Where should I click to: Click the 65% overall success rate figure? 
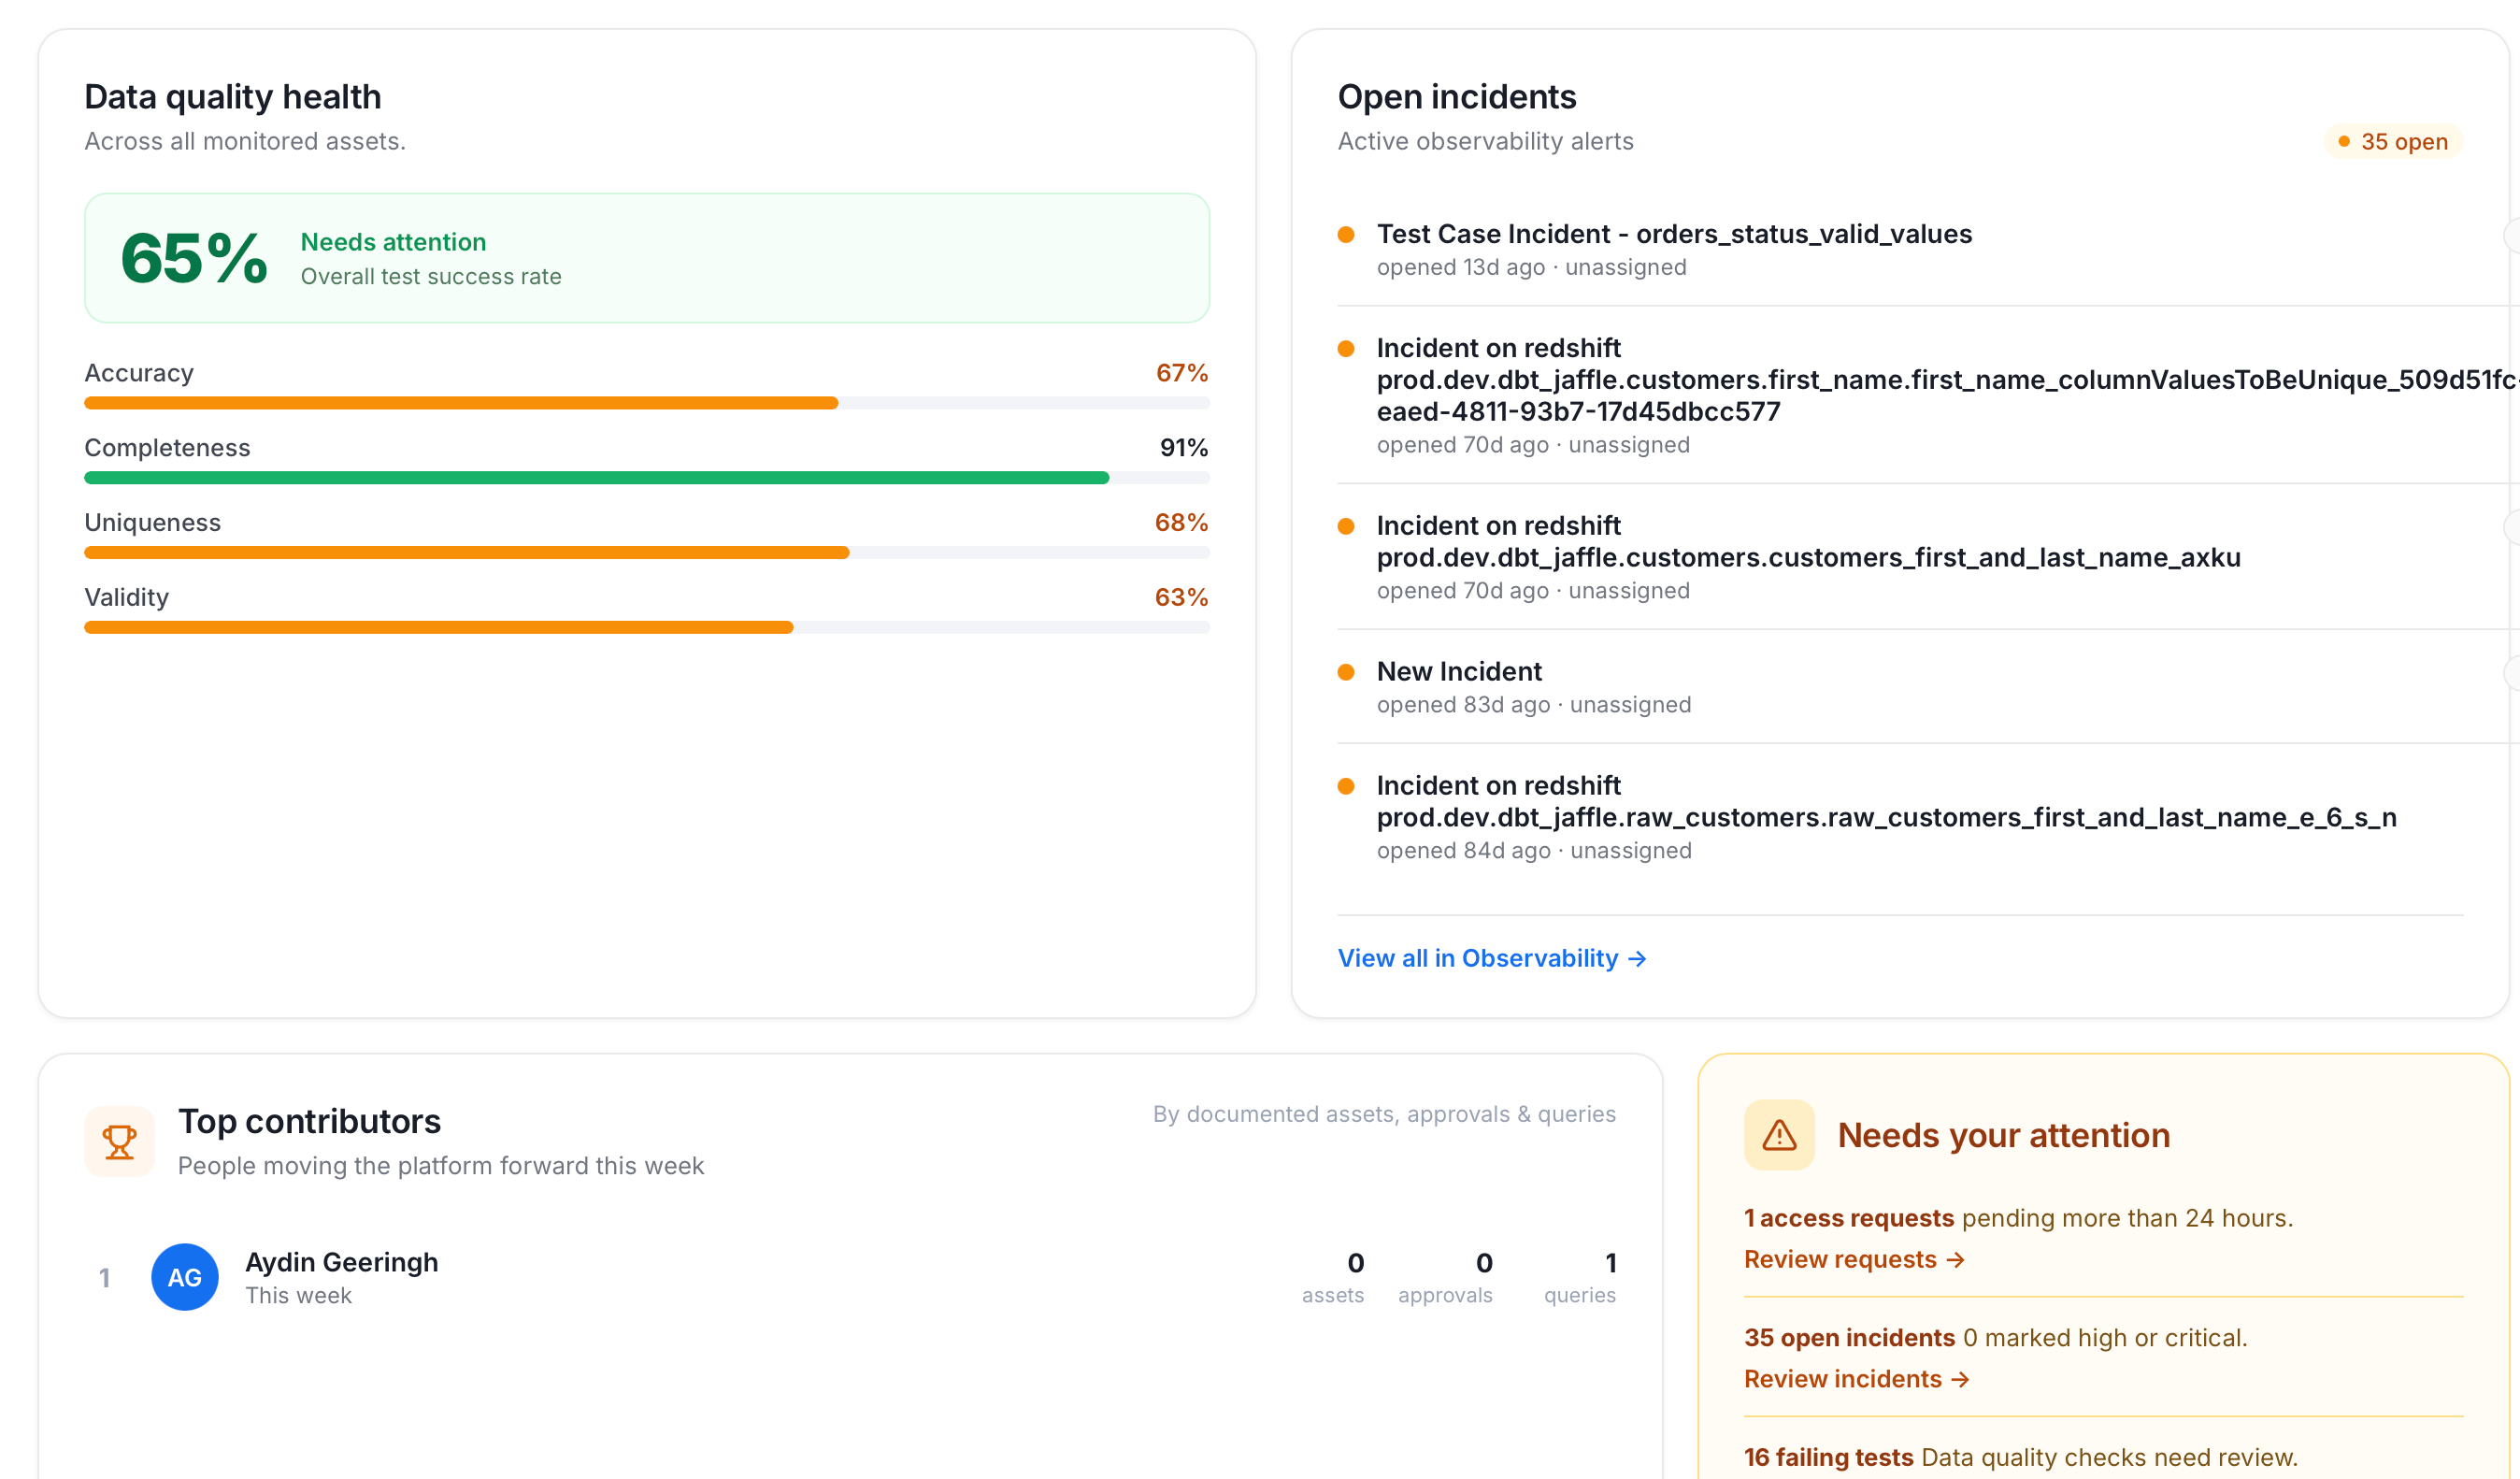coord(194,258)
